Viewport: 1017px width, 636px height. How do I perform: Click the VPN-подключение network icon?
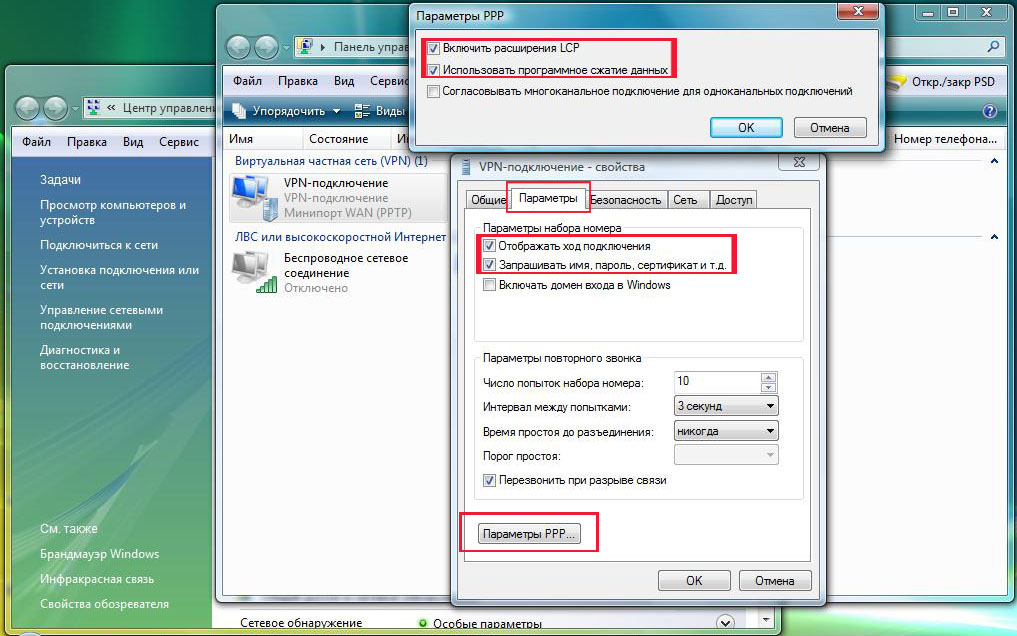(x=253, y=197)
